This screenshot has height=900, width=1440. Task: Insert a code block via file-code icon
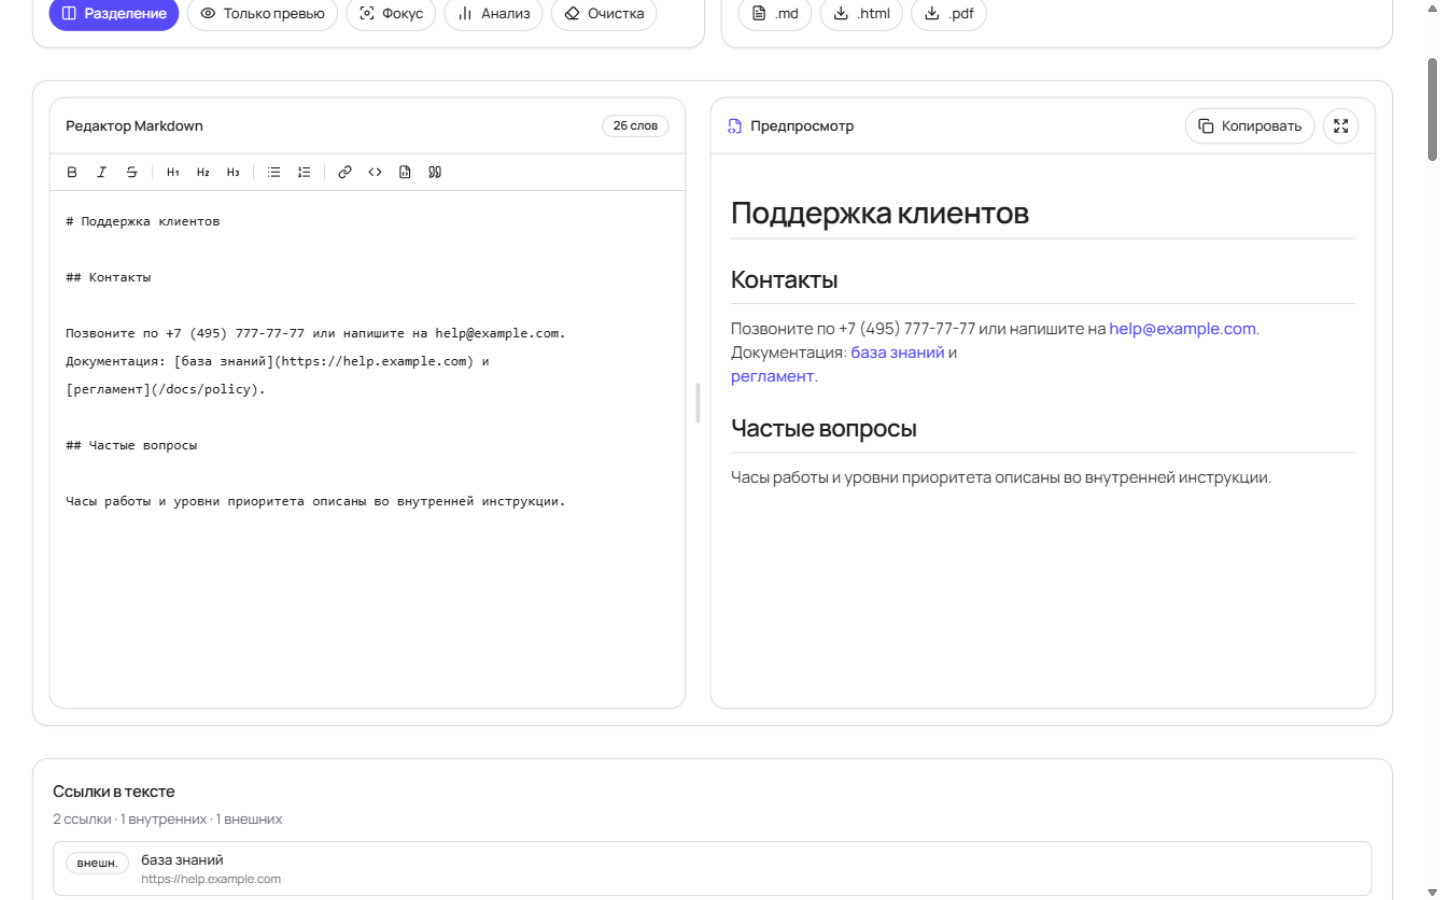coord(405,172)
